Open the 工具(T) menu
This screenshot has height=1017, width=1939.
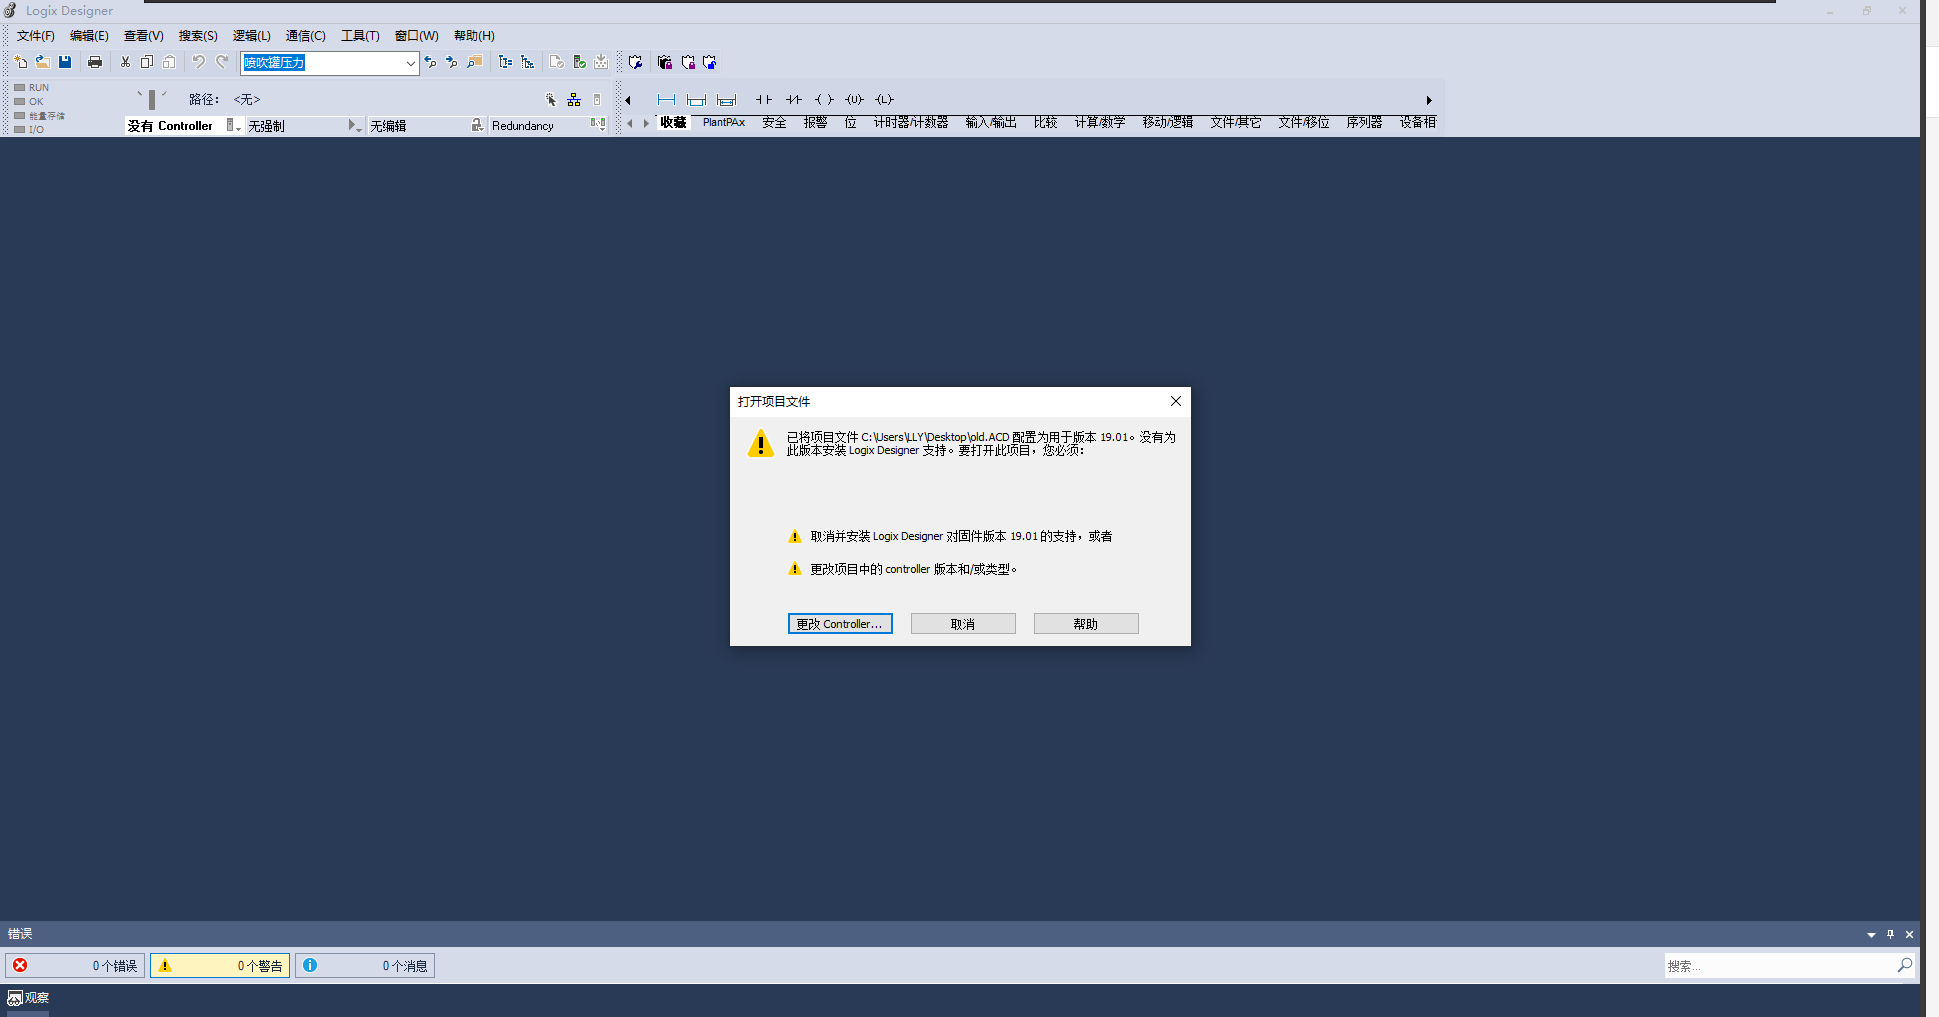360,36
